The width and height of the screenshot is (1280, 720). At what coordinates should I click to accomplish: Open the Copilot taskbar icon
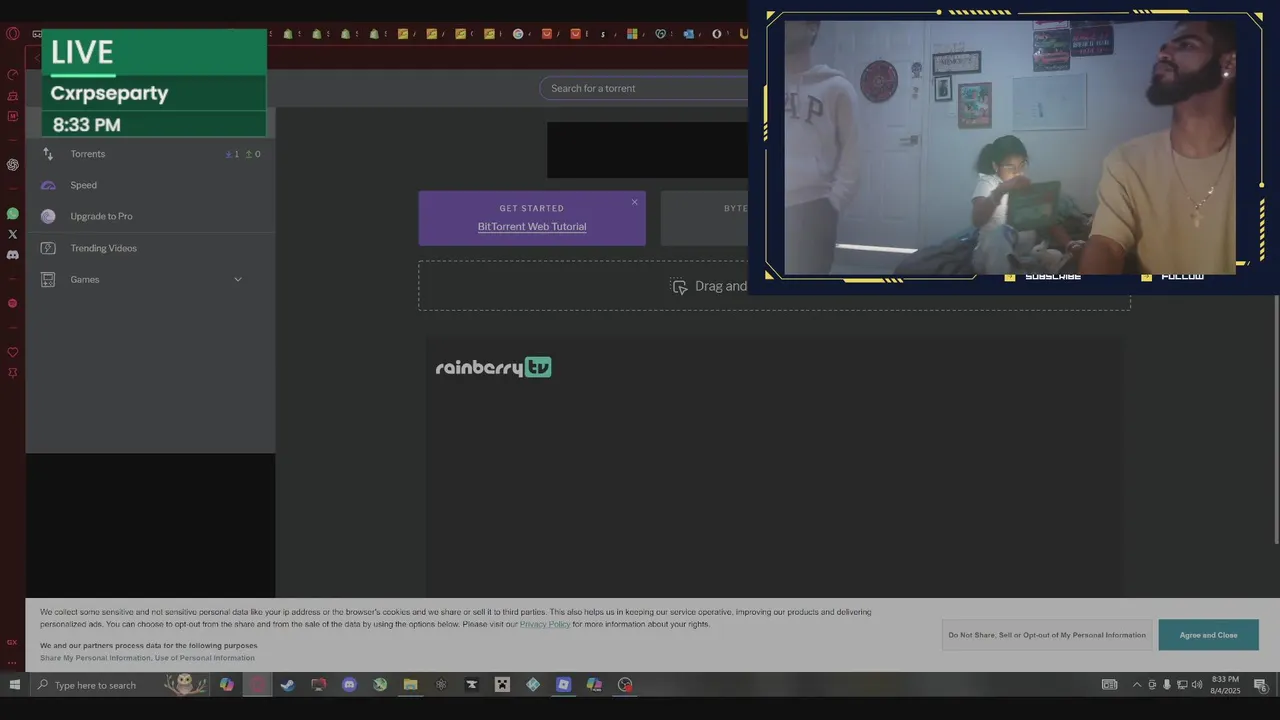(227, 685)
